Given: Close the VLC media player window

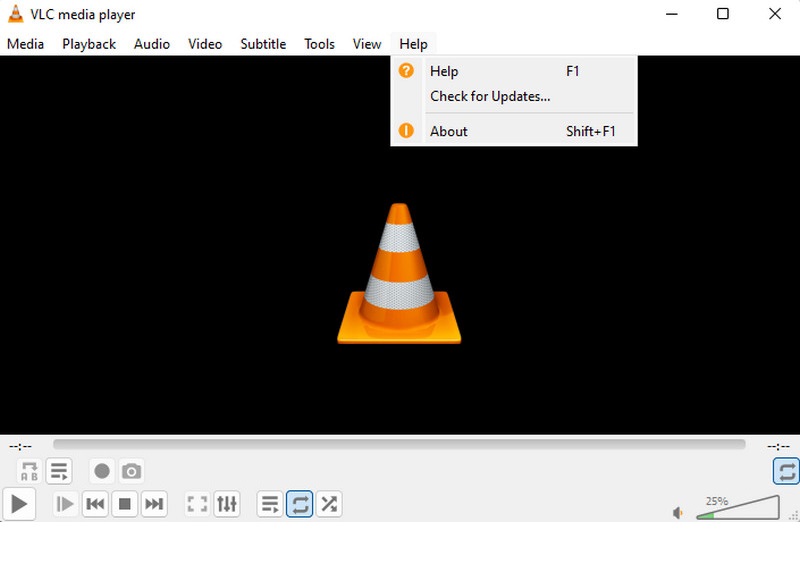Looking at the screenshot, I should 775,14.
